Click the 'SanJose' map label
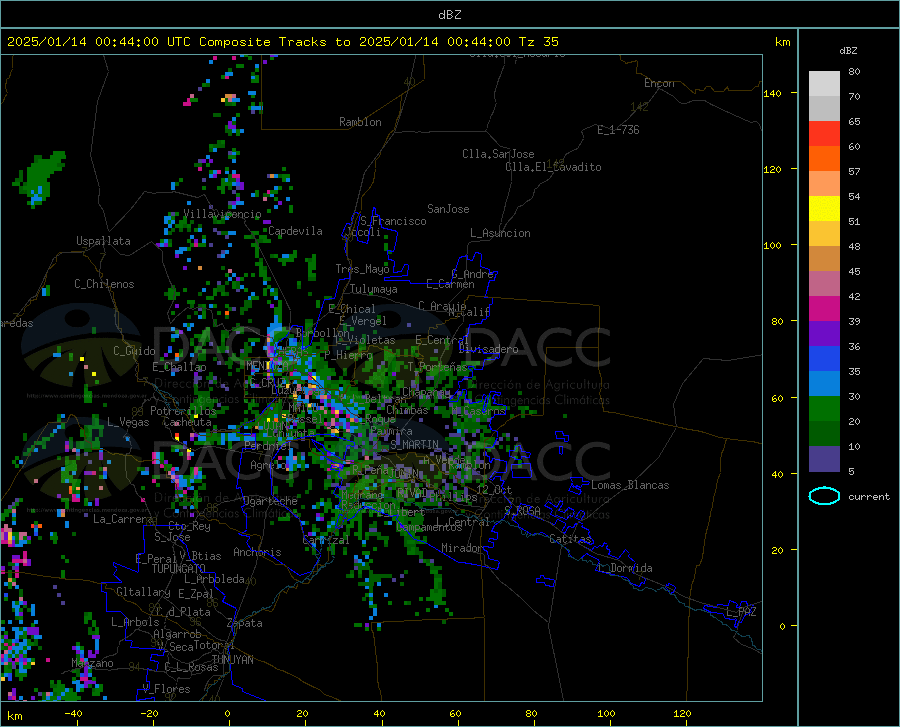The height and width of the screenshot is (727, 900). point(448,209)
